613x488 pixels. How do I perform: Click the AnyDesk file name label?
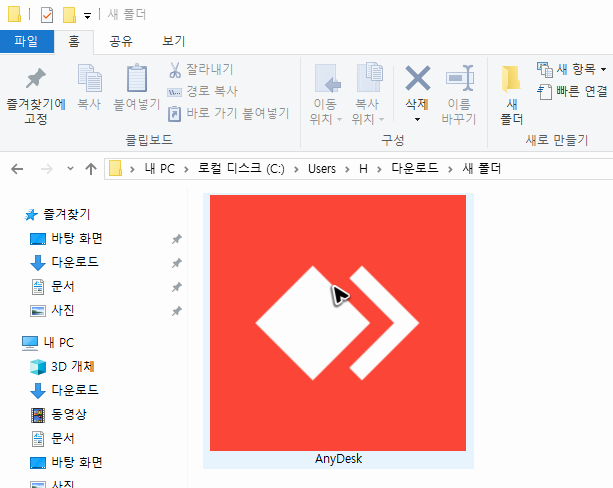pos(339,459)
